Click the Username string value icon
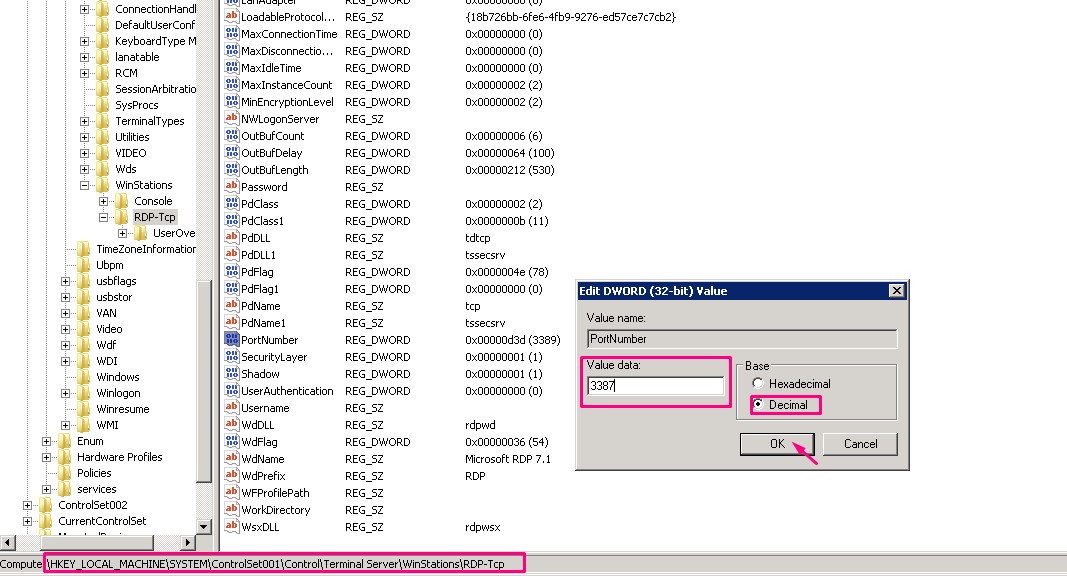Viewport: 1067px width, 576px height. [231, 407]
